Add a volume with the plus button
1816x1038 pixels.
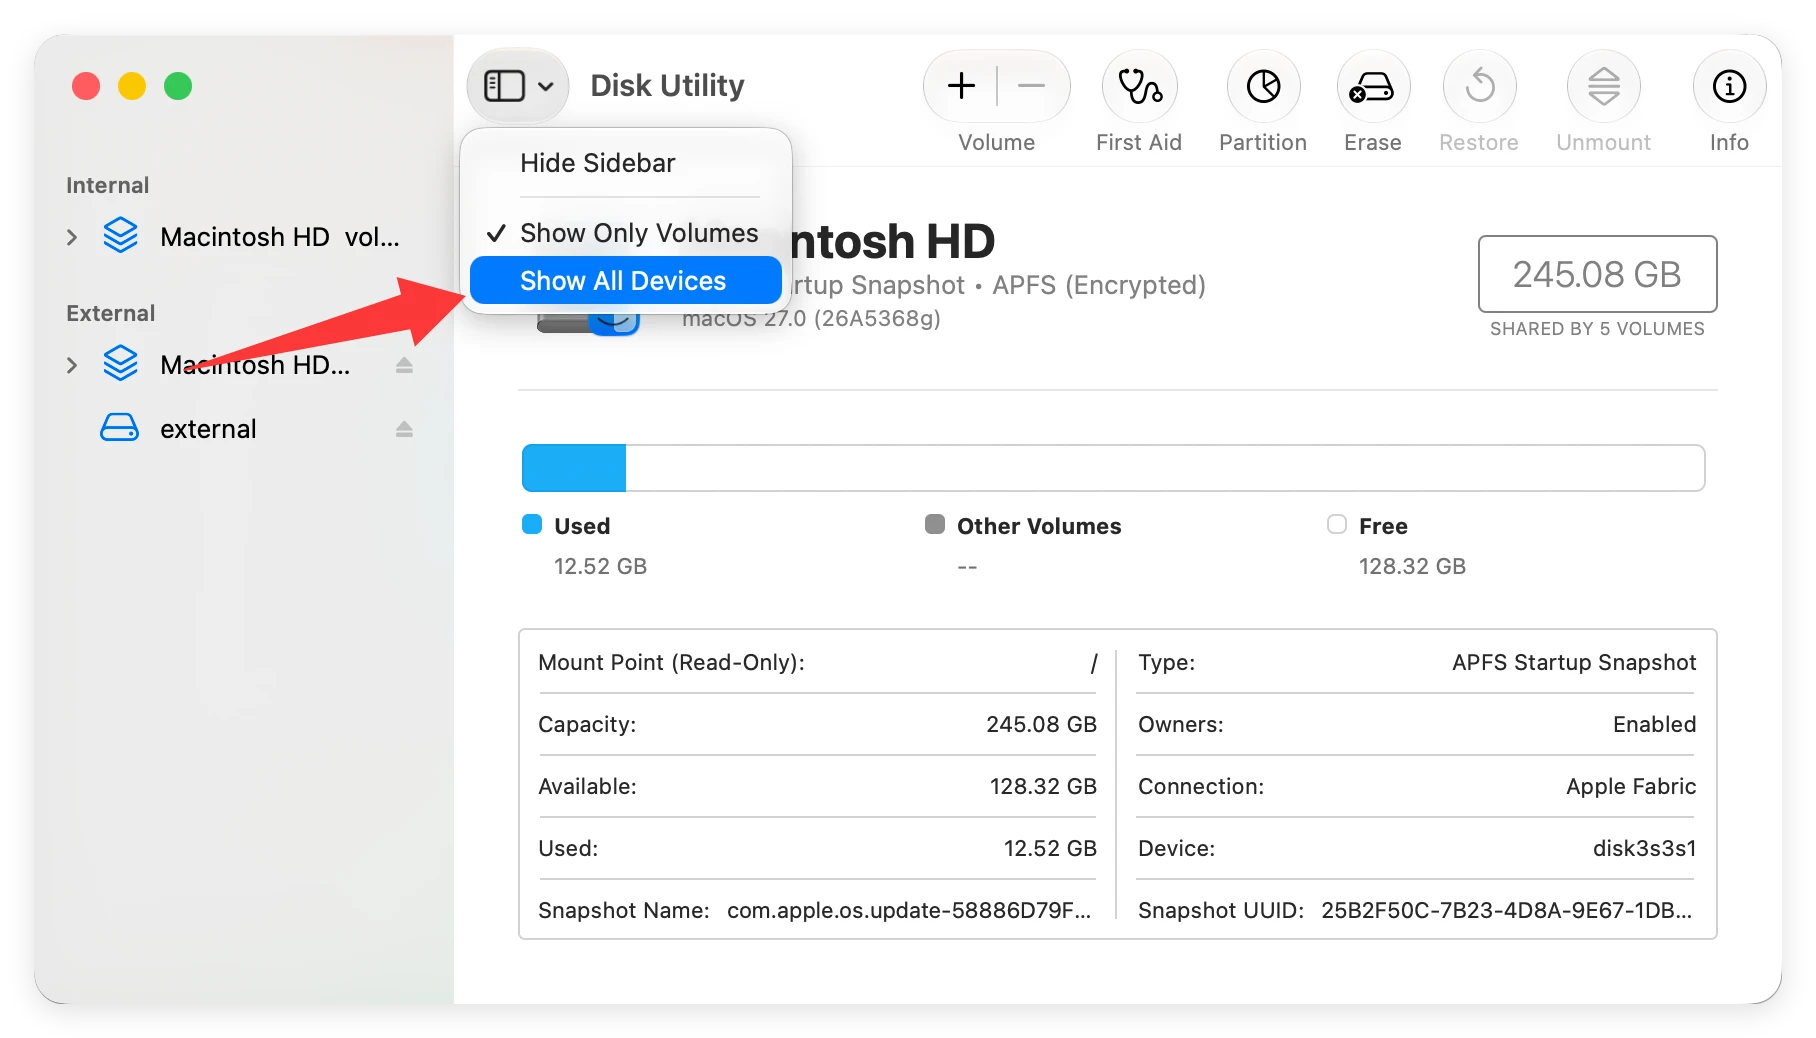pos(961,86)
